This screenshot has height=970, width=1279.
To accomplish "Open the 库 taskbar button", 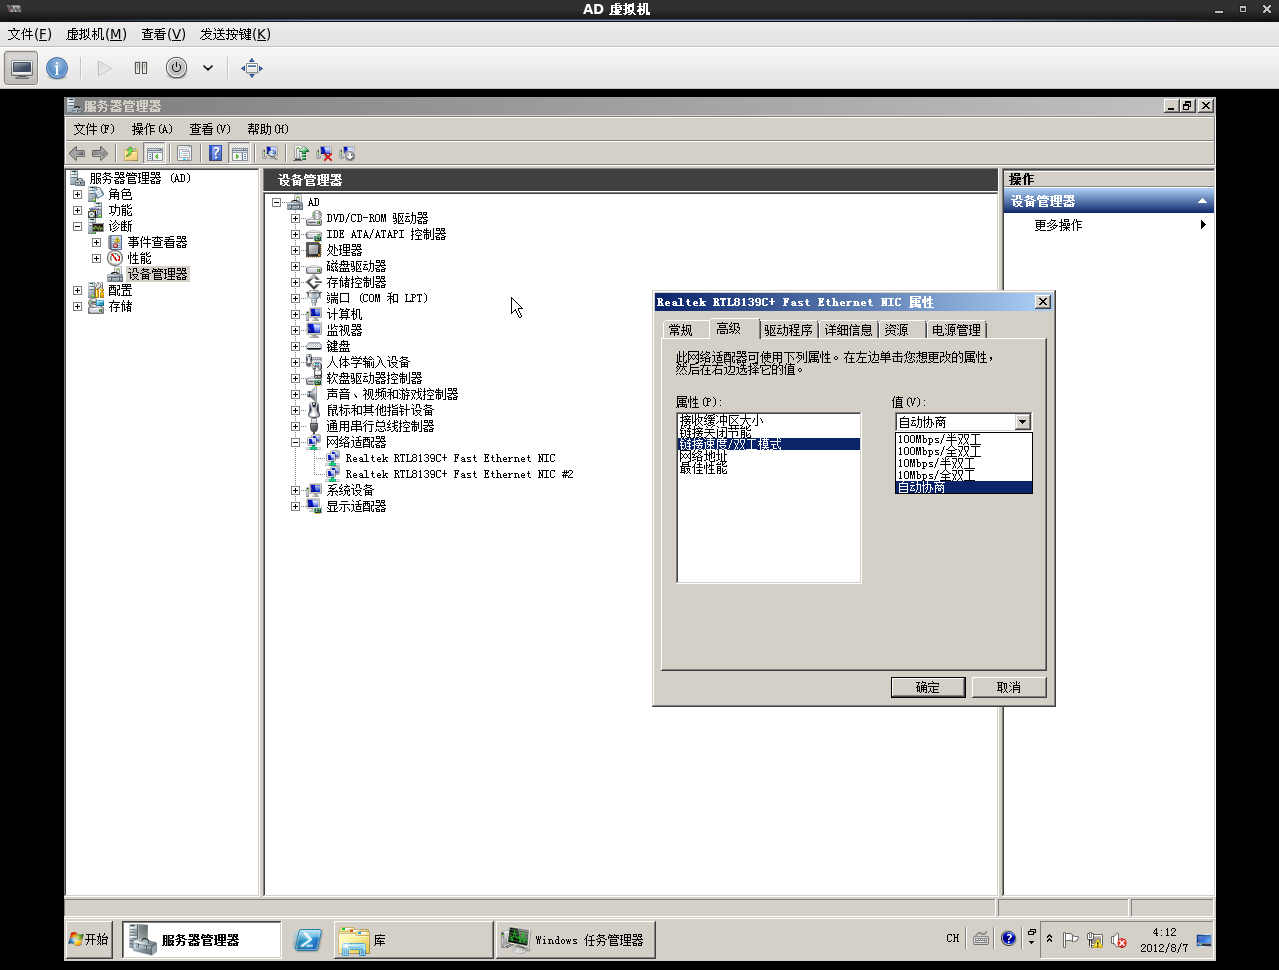I will pyautogui.click(x=413, y=940).
